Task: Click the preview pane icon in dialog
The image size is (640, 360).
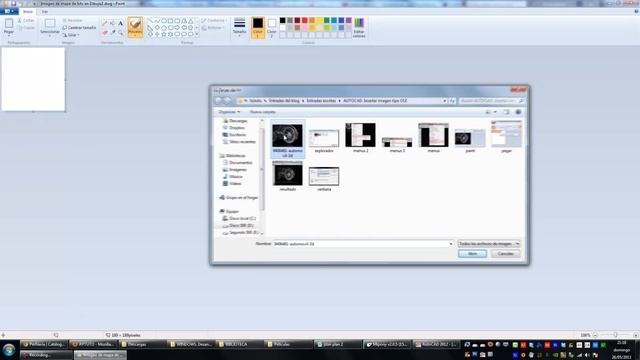Action: 506,112
